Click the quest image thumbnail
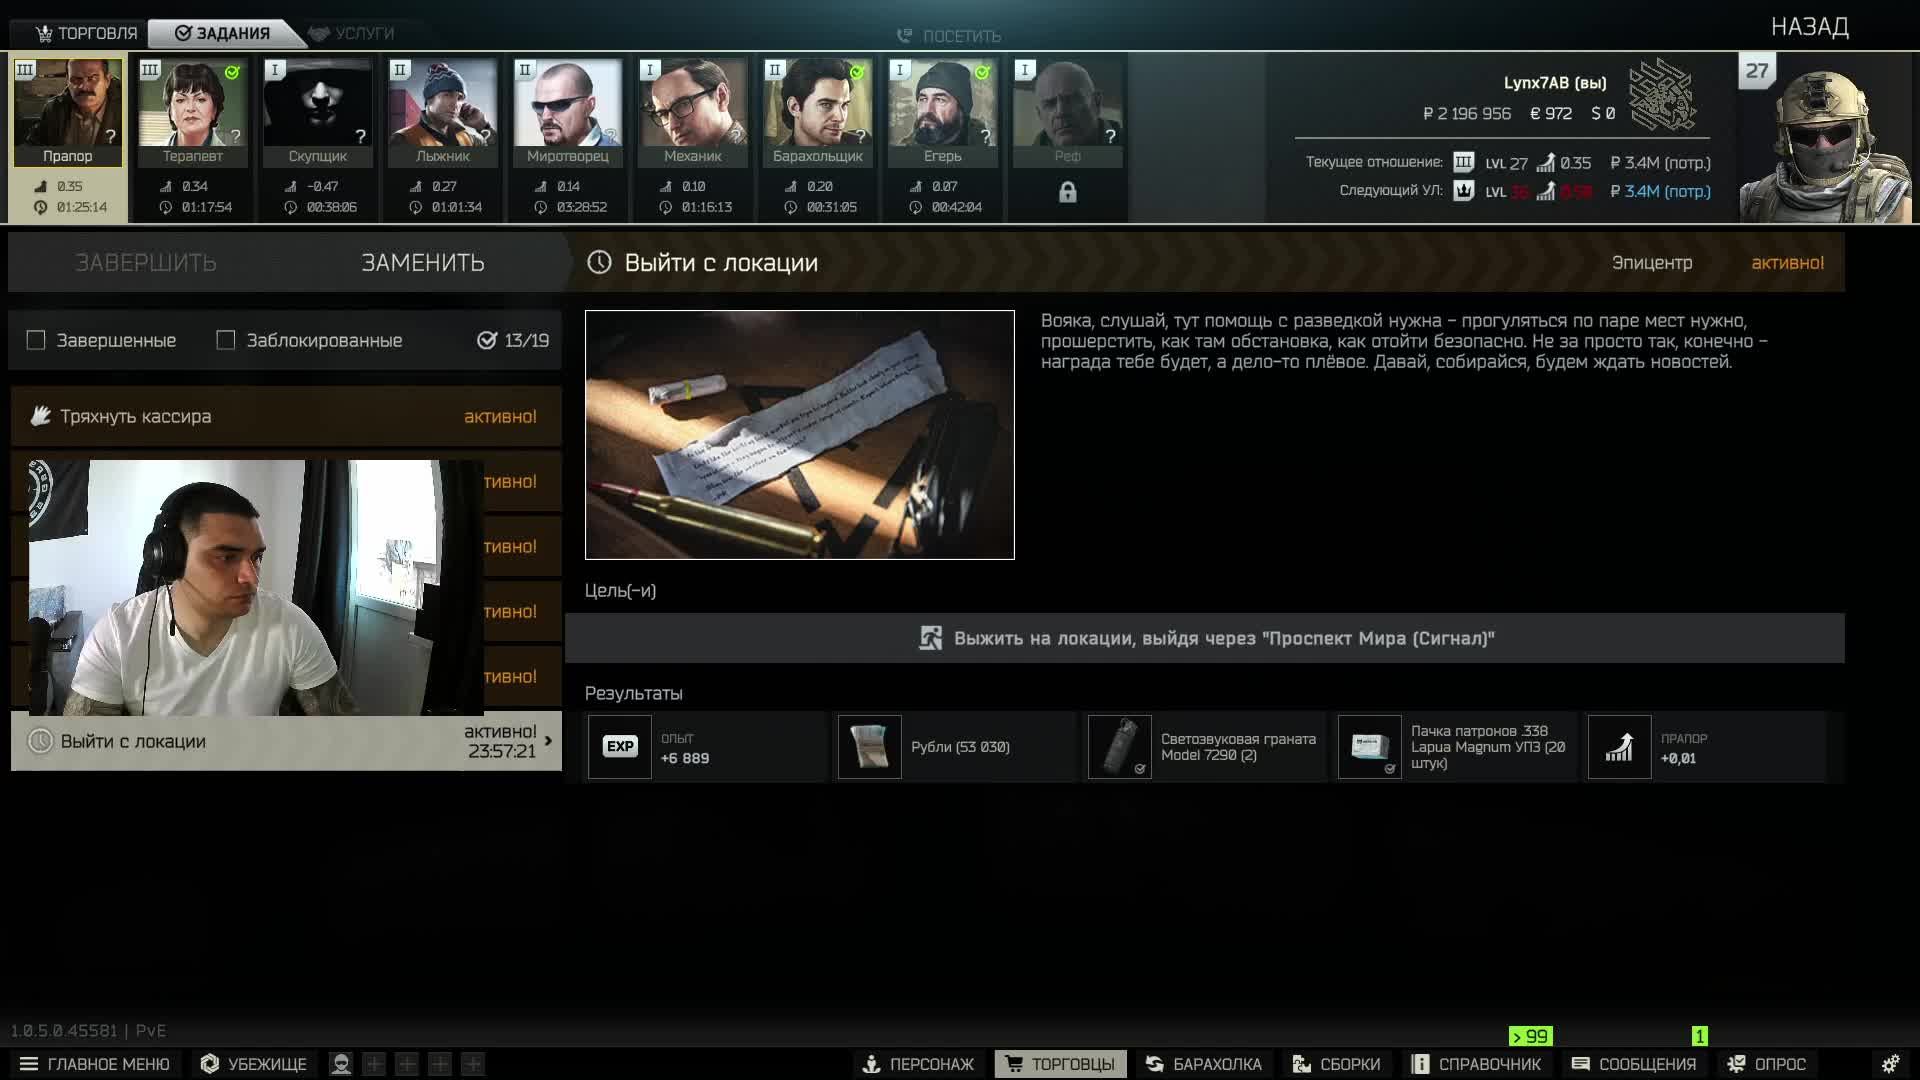This screenshot has width=1920, height=1080. 799,435
